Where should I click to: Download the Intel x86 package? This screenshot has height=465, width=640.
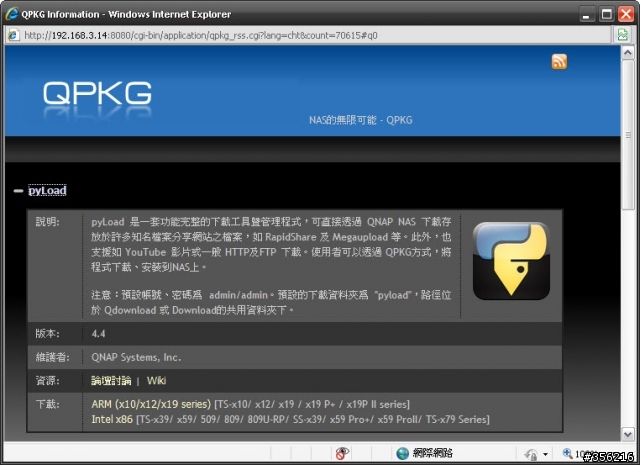[112, 419]
